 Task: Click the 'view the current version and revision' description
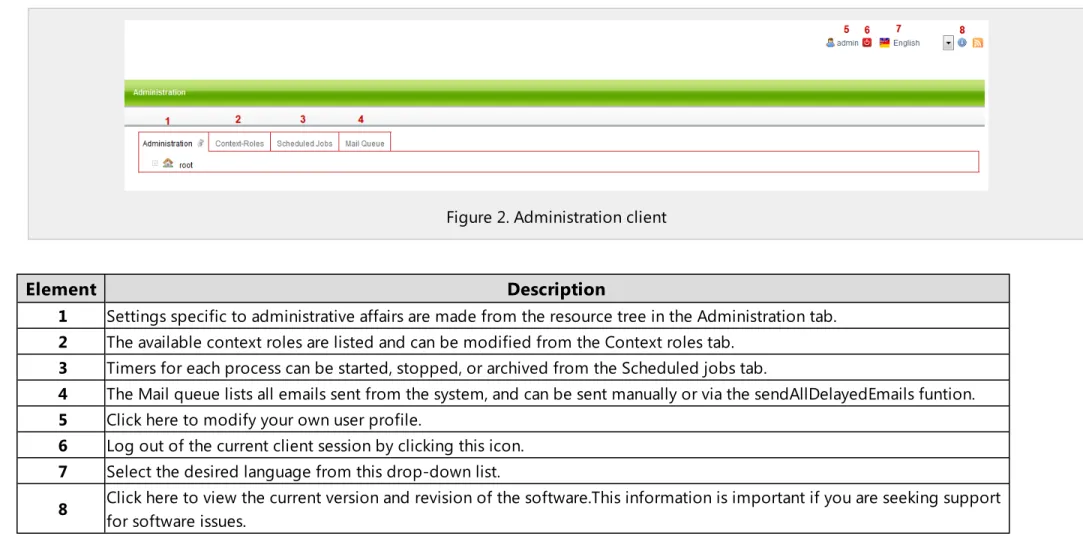557,509
